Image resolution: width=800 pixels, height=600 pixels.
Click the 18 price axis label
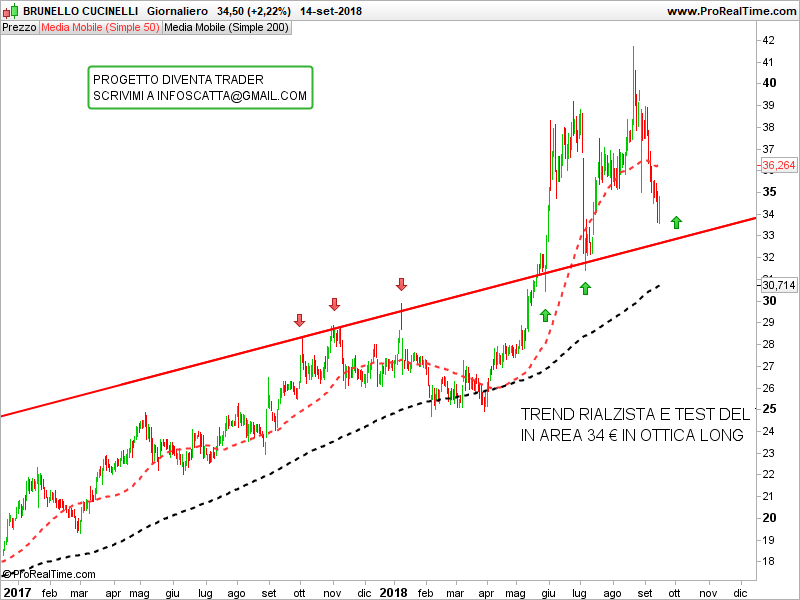(x=768, y=561)
